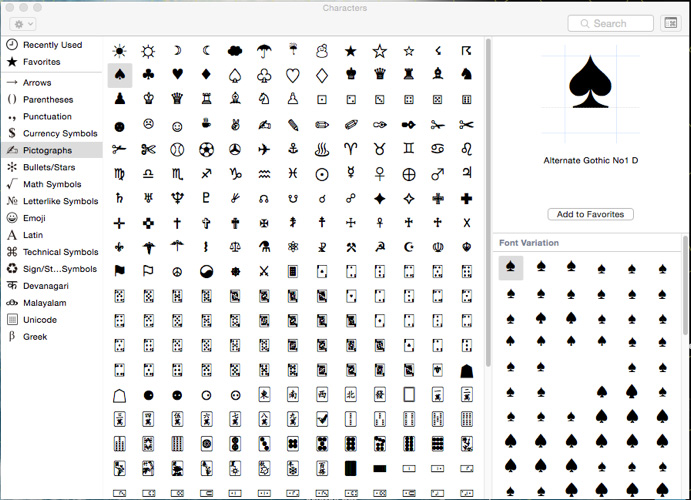This screenshot has height=500, width=691.
Task: Select the black heart suit character
Action: tap(177, 75)
